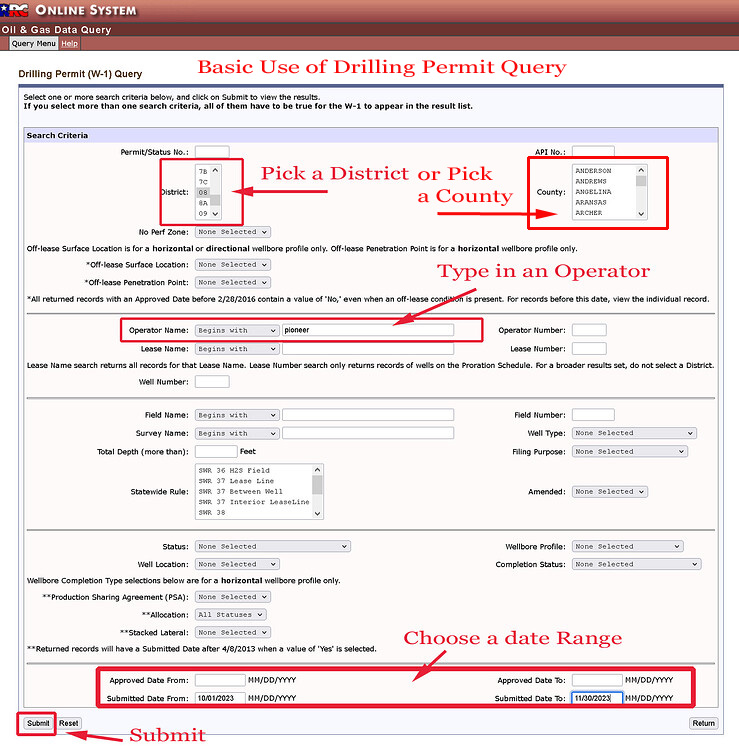
Task: Expand the Filing Purpose dropdown
Action: 630,452
